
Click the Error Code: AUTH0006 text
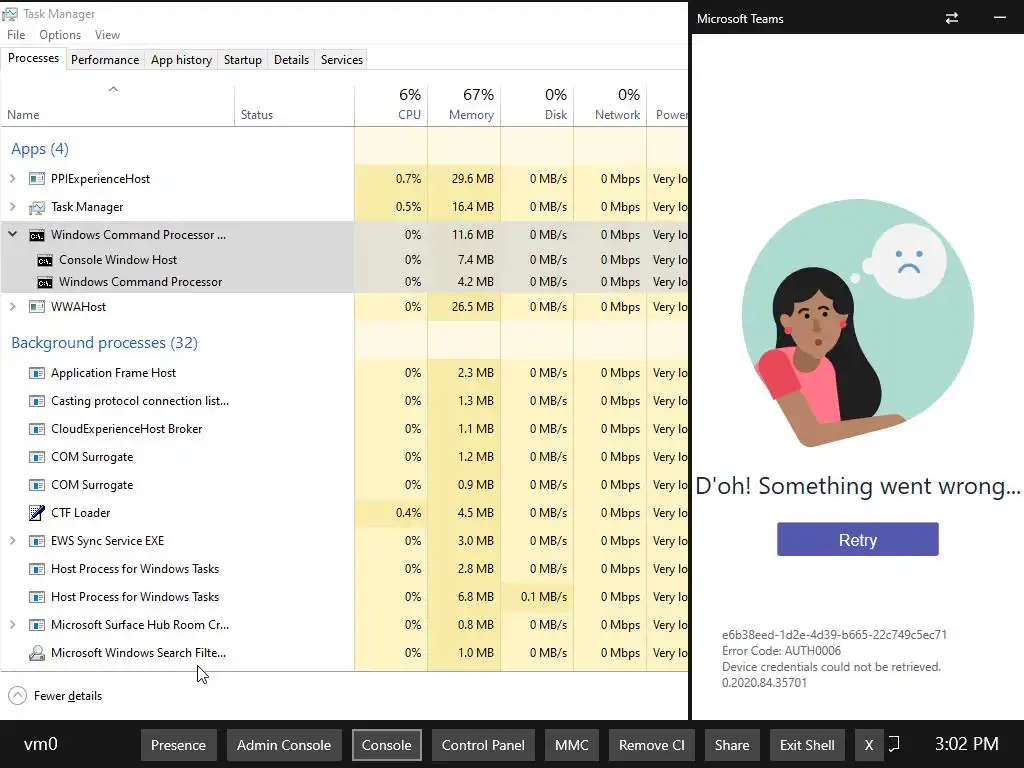[x=781, y=650]
